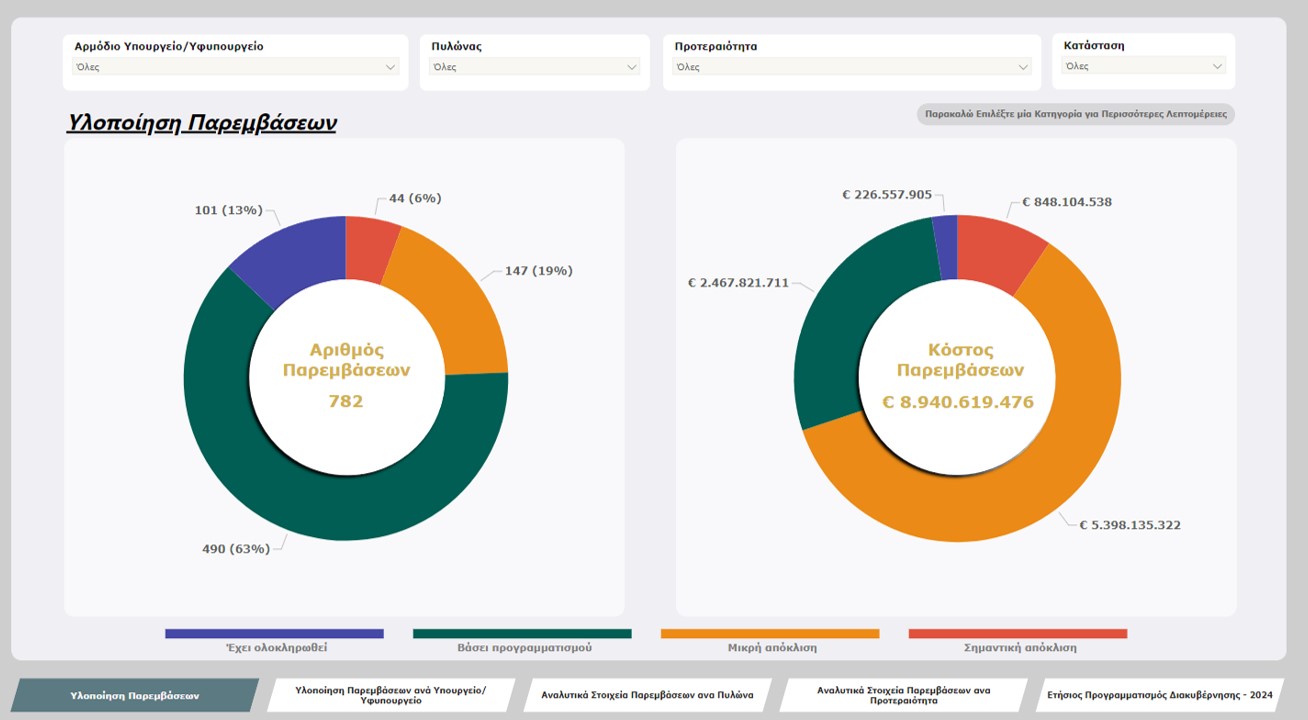Open the Πυλώνας filter dropdown
Screen dimensions: 1308x720
(534, 67)
